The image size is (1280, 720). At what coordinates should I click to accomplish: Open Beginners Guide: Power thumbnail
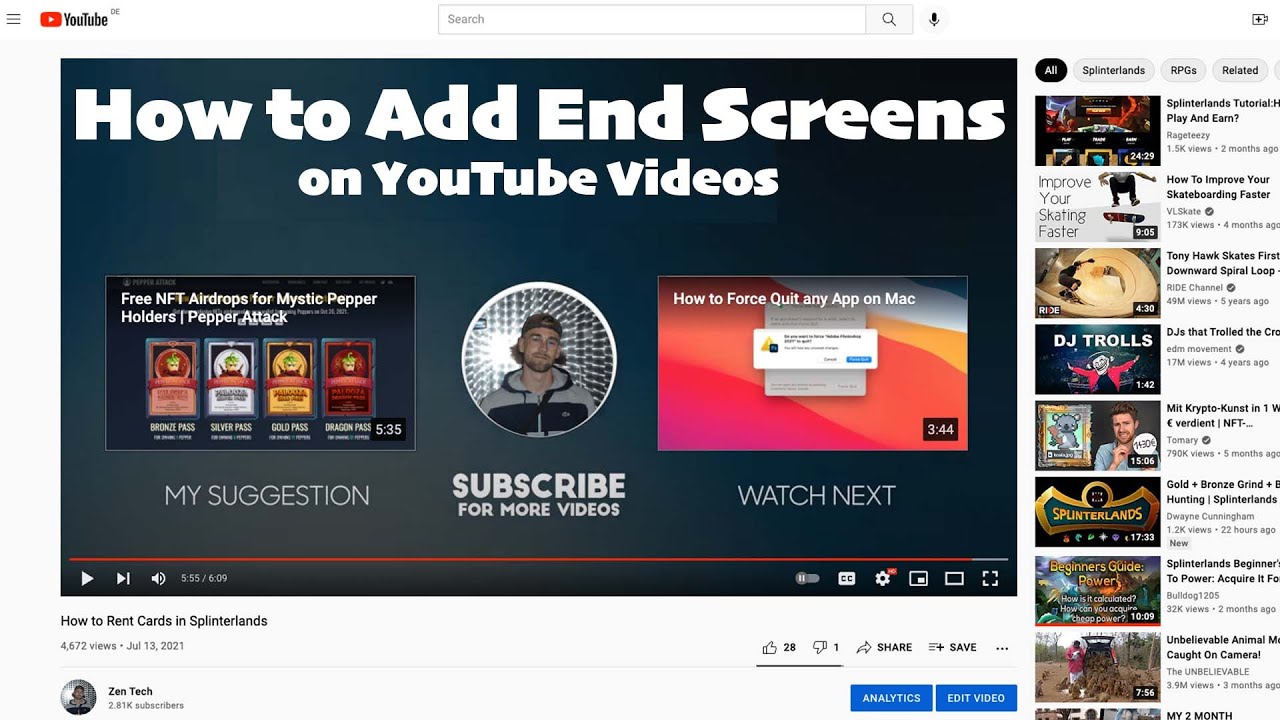(1097, 591)
